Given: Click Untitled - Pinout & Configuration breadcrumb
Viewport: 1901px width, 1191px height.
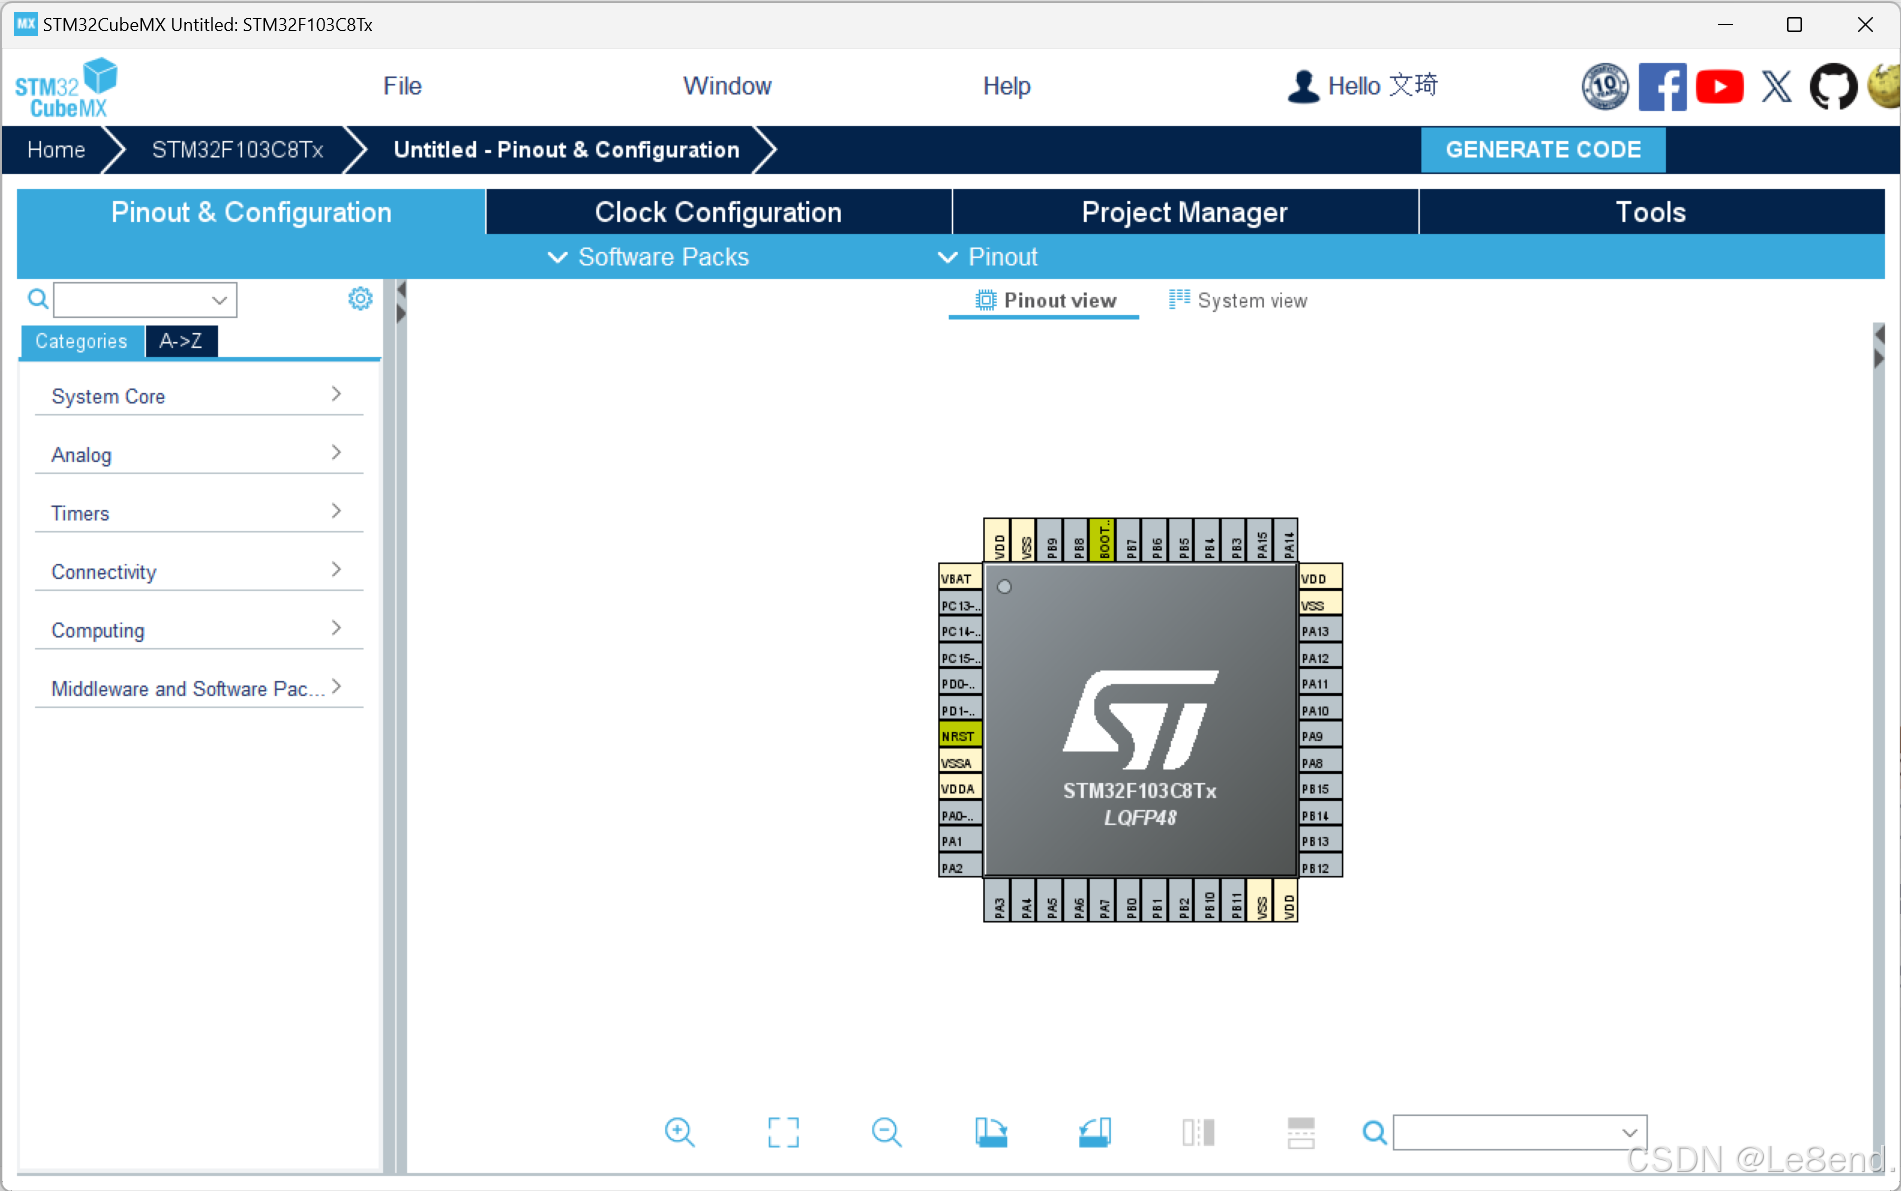Looking at the screenshot, I should (x=566, y=150).
